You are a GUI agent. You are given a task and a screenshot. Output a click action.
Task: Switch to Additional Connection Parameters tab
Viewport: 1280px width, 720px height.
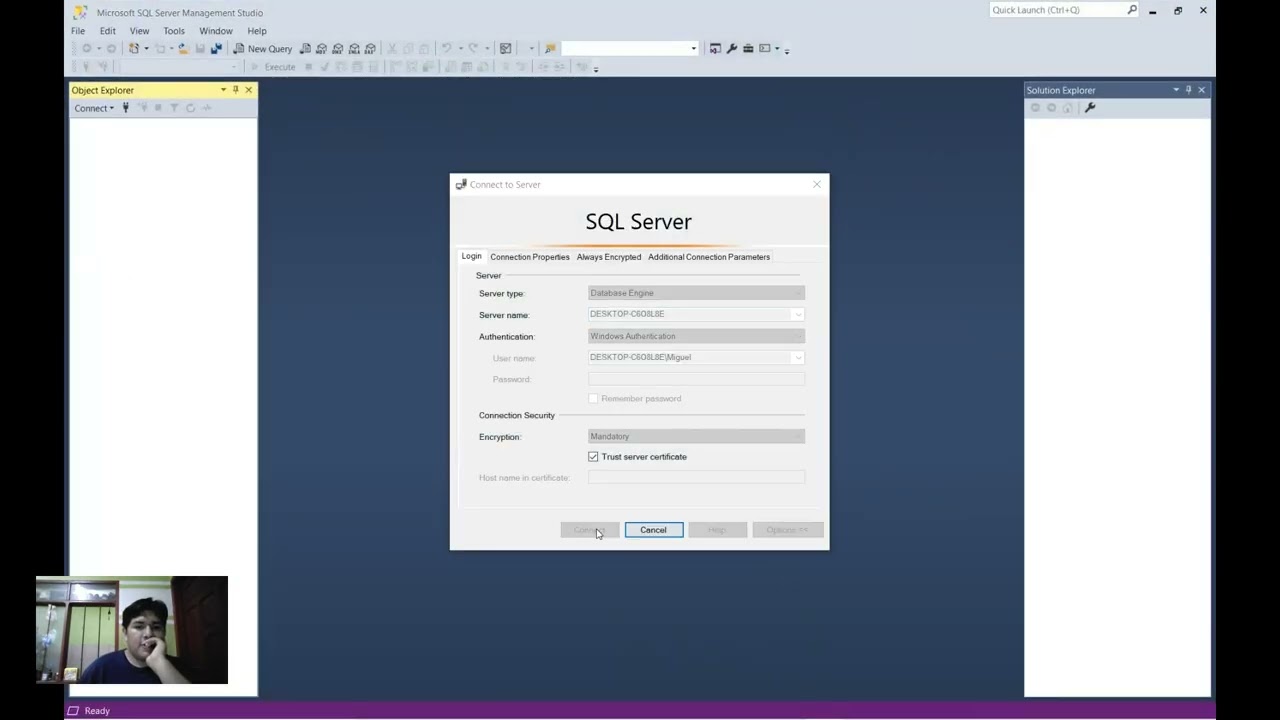point(709,257)
